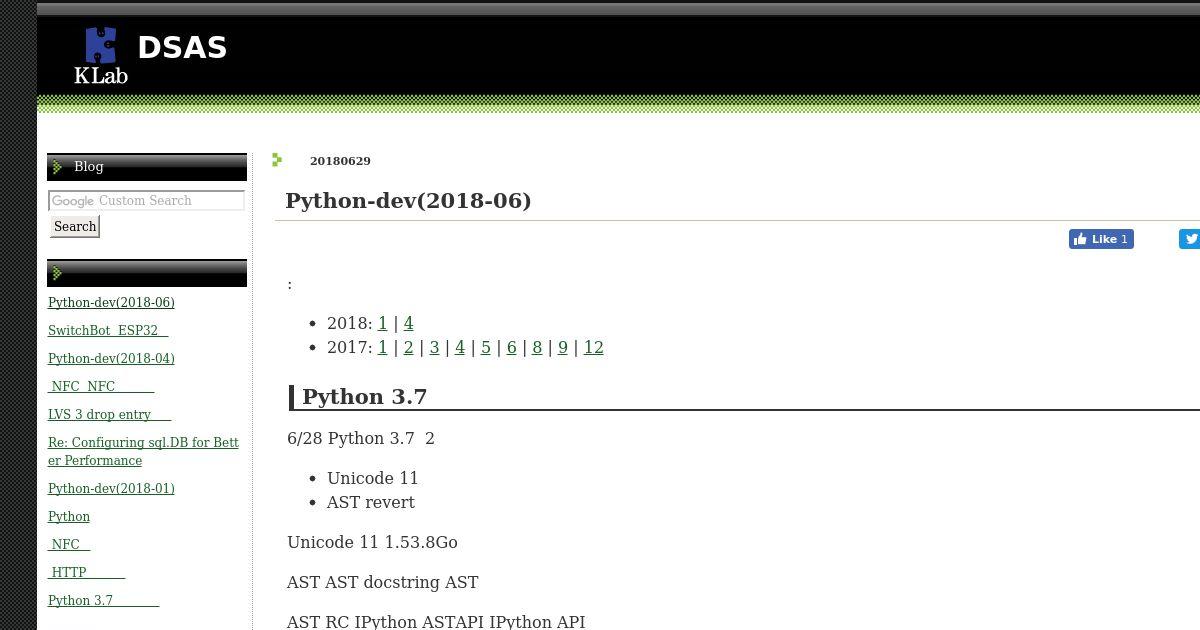Viewport: 1200px width, 630px height.
Task: Open the 2017 archive link 5
Action: coord(486,348)
